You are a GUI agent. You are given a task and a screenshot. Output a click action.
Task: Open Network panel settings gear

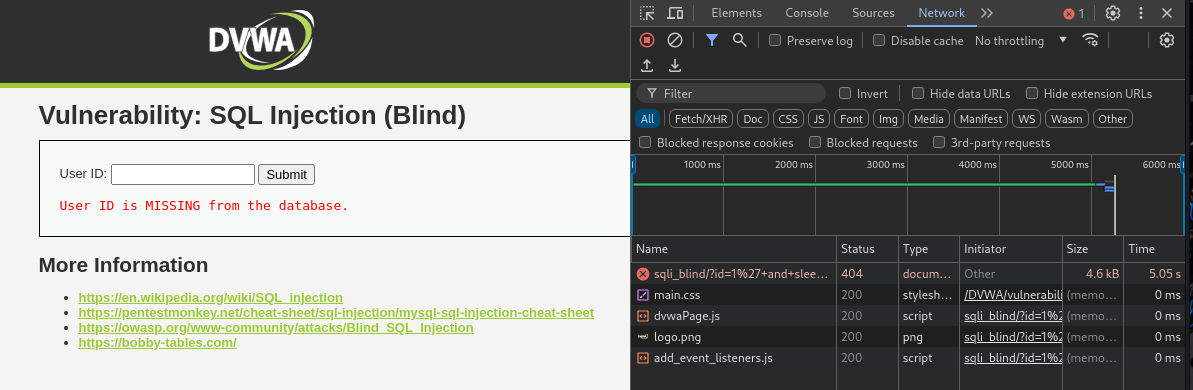tap(1166, 40)
